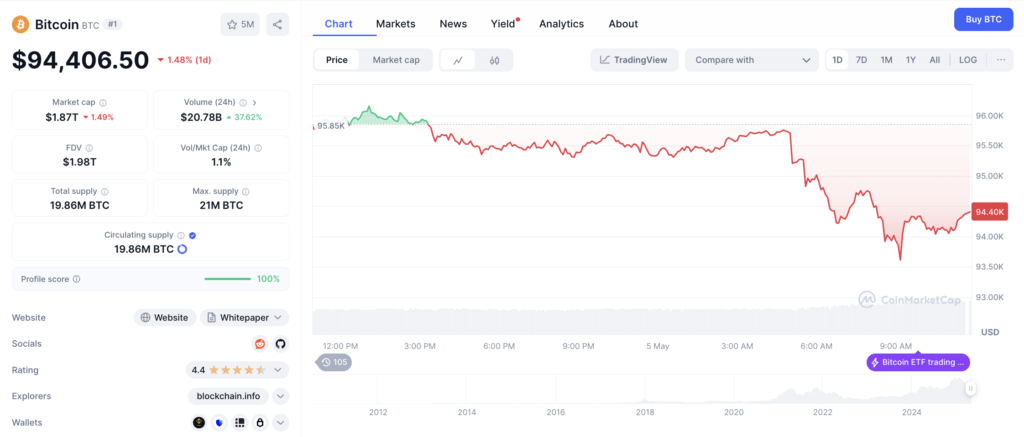Click the Profile score info icon
The image size is (1024, 437).
point(76,279)
